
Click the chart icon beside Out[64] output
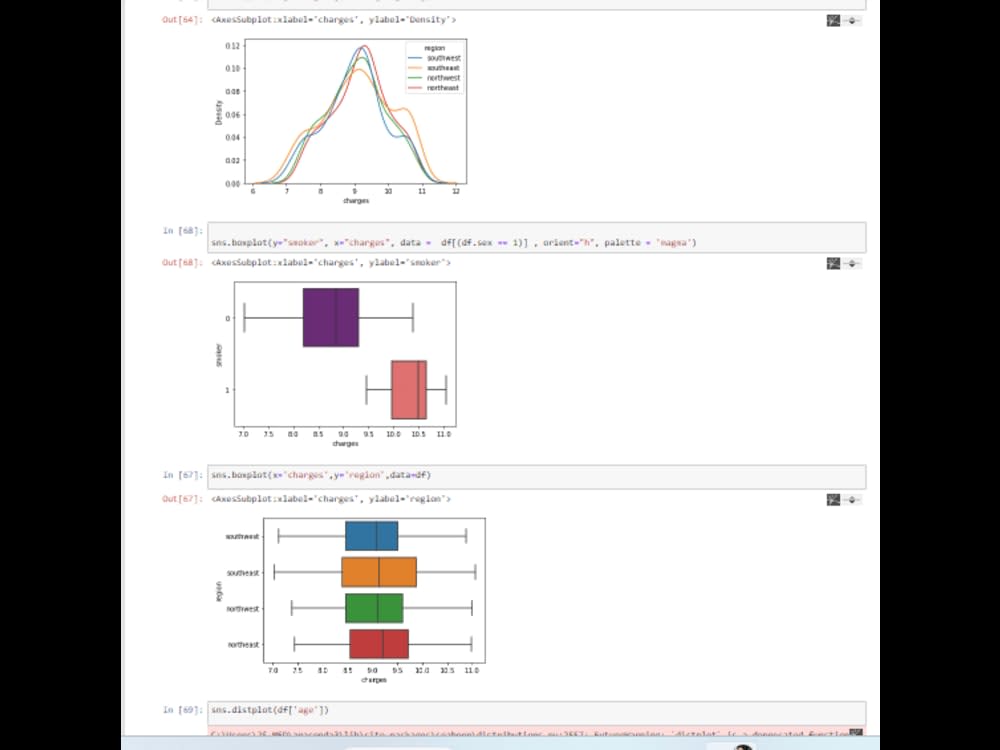833,20
